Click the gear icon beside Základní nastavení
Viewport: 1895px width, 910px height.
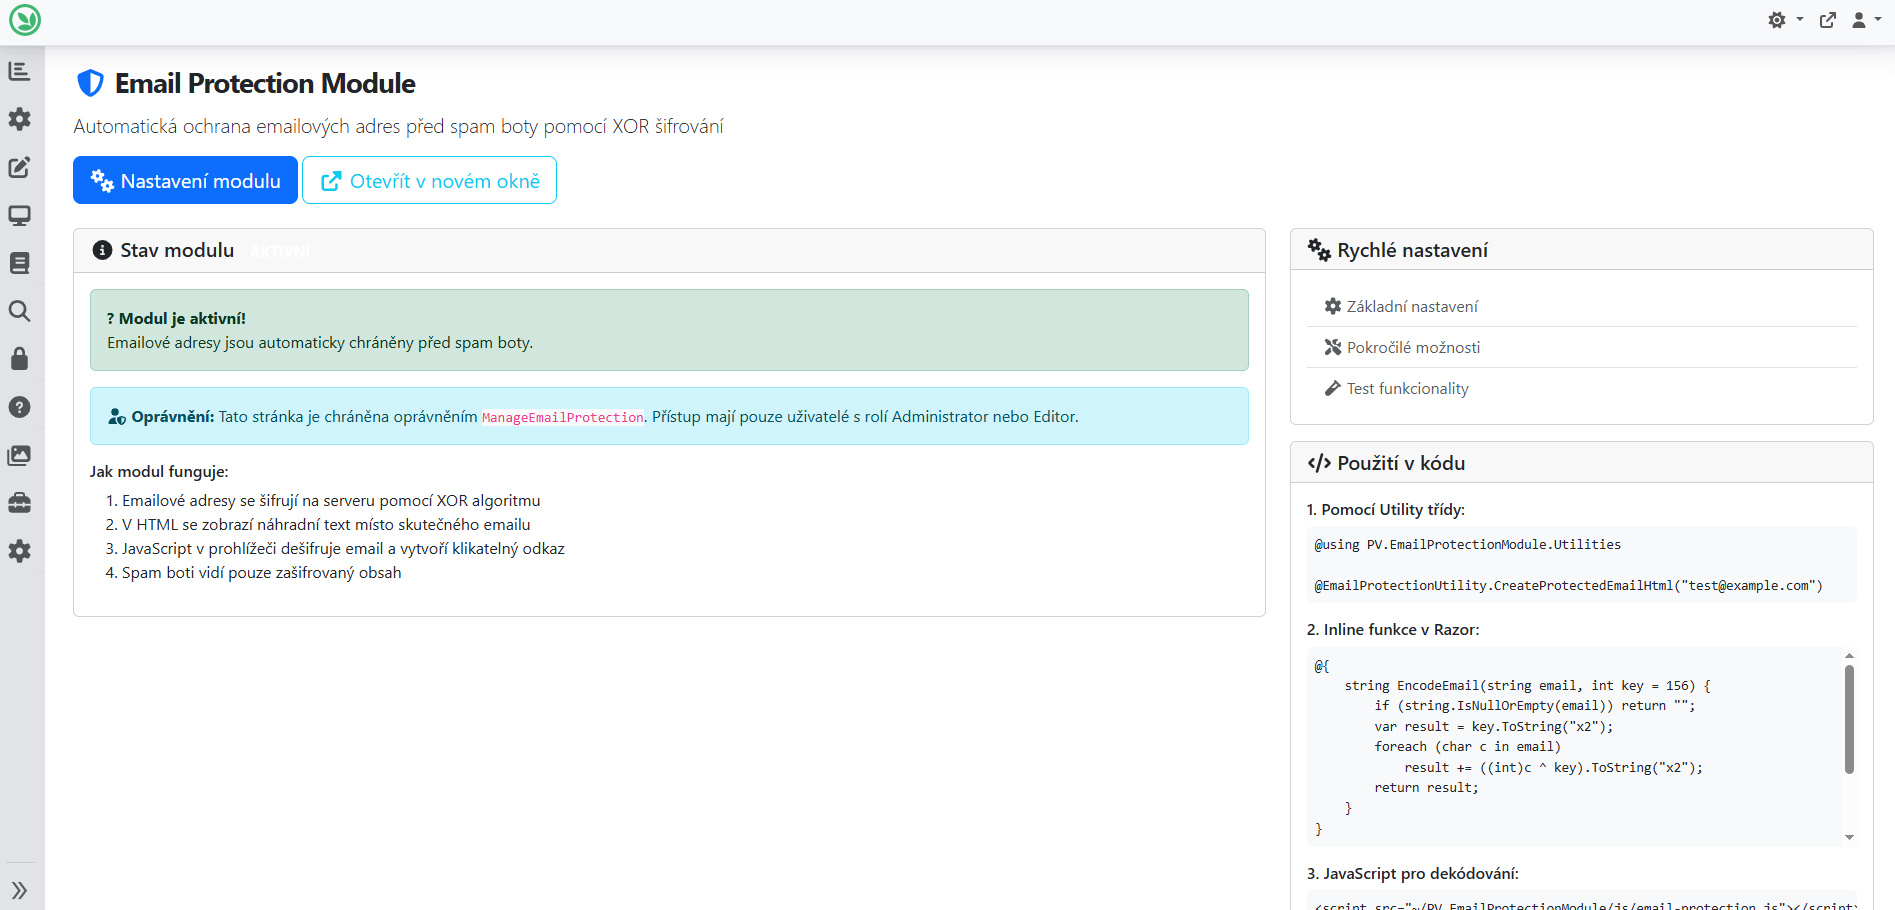tap(1332, 306)
